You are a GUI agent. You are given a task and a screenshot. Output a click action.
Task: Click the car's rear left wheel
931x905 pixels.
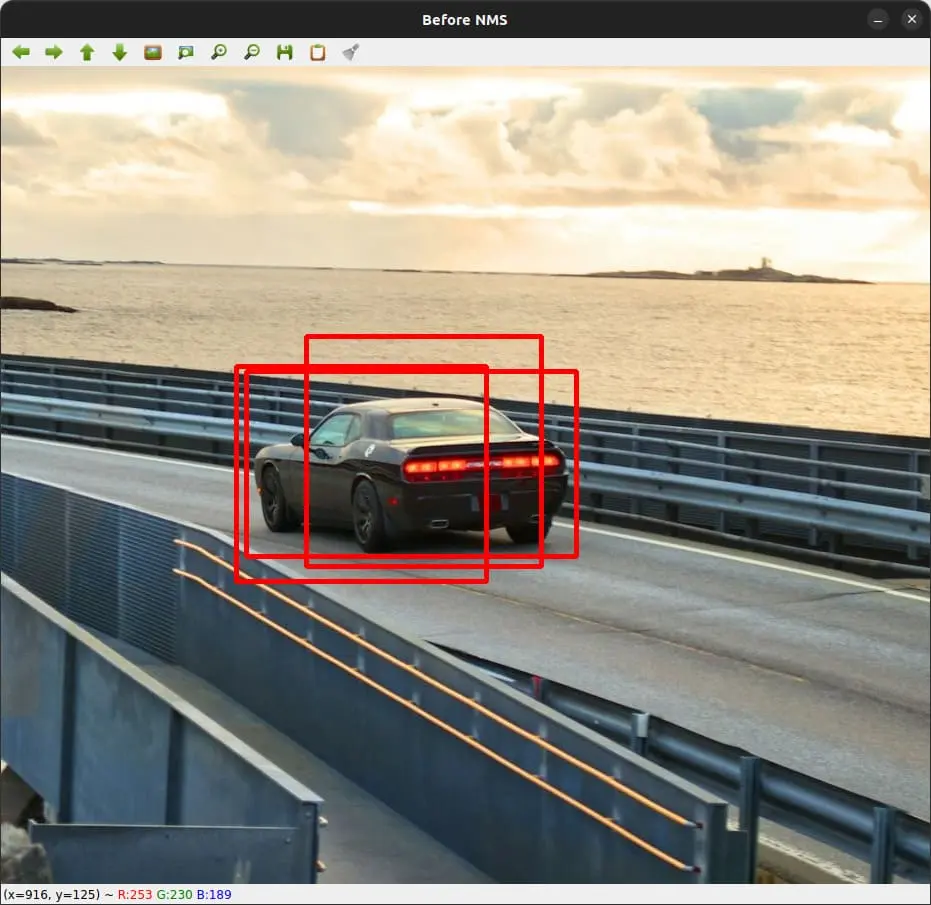point(368,514)
